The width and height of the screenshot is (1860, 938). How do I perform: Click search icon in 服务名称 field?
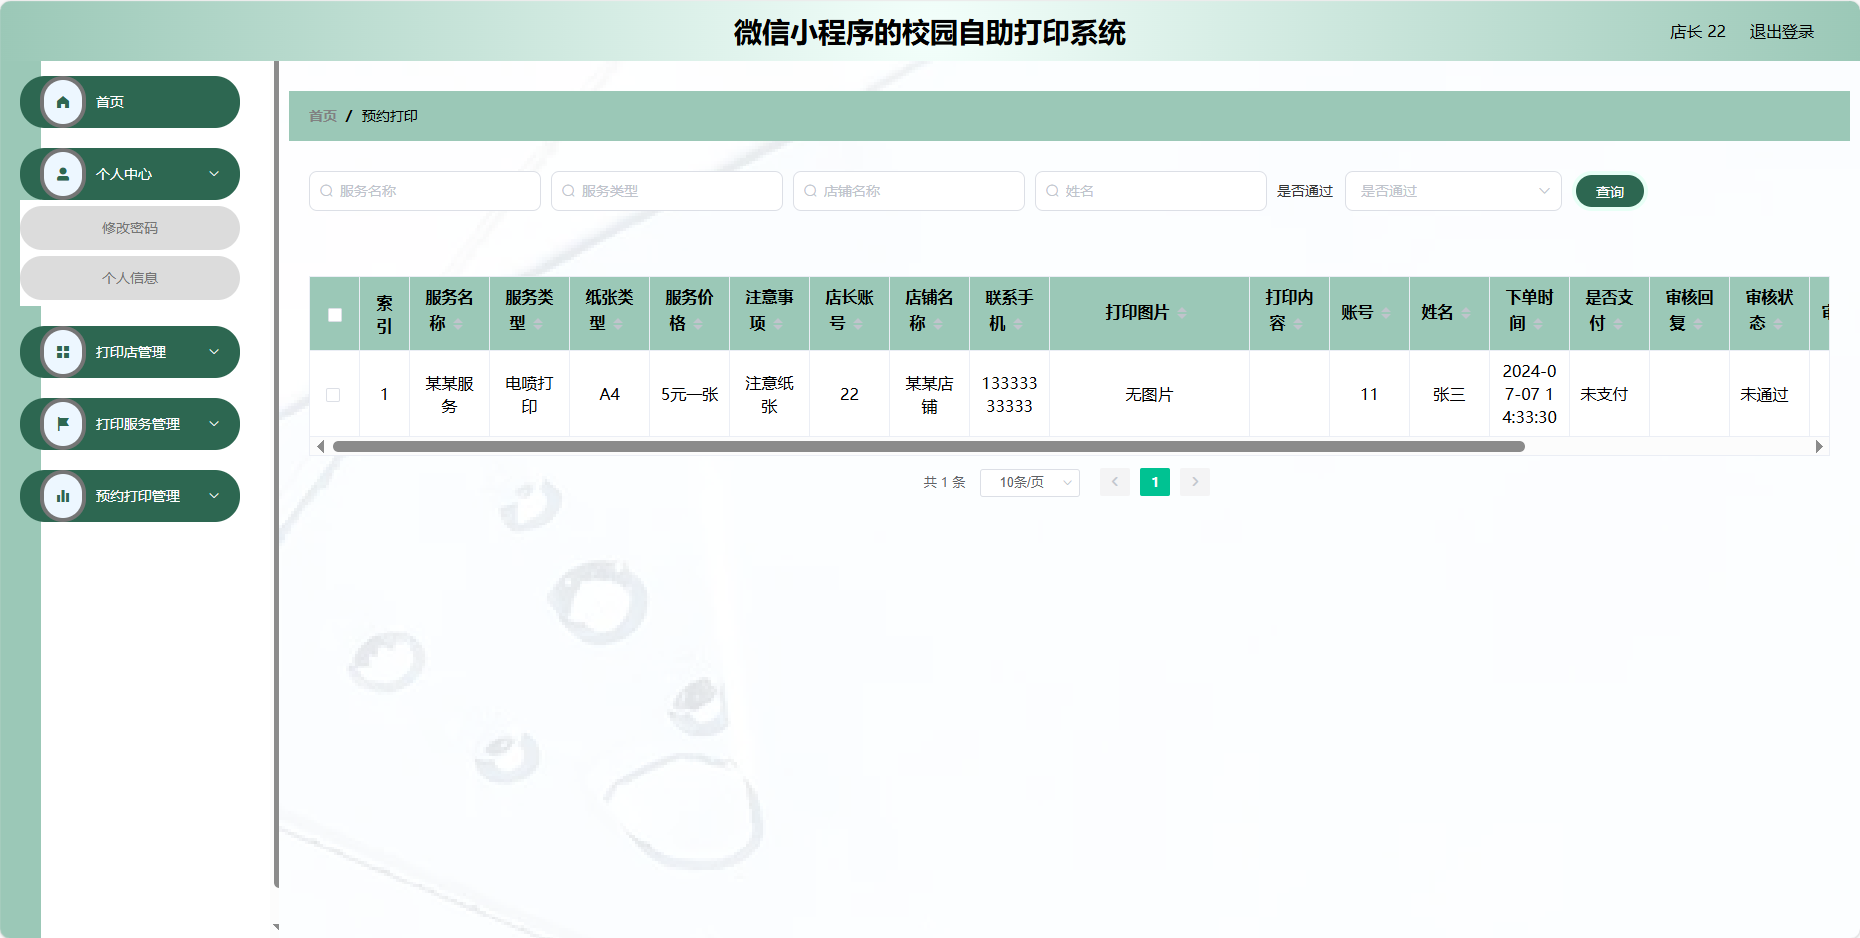pyautogui.click(x=326, y=191)
